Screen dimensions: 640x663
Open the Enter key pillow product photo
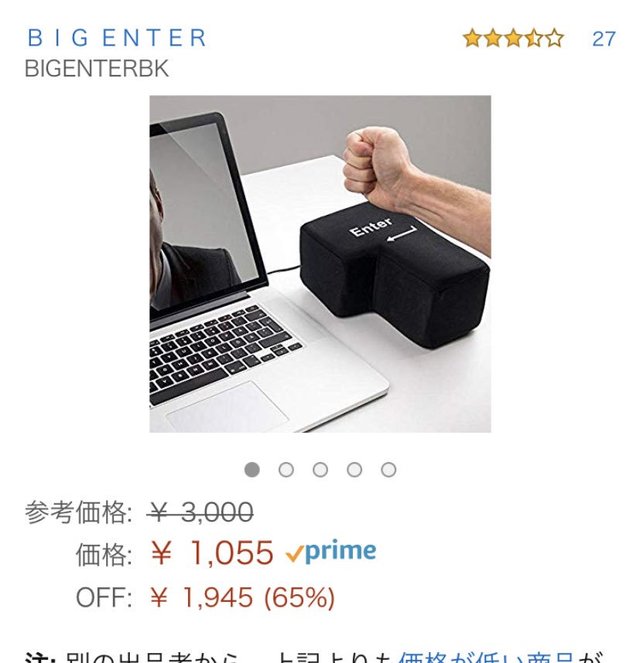[320, 264]
